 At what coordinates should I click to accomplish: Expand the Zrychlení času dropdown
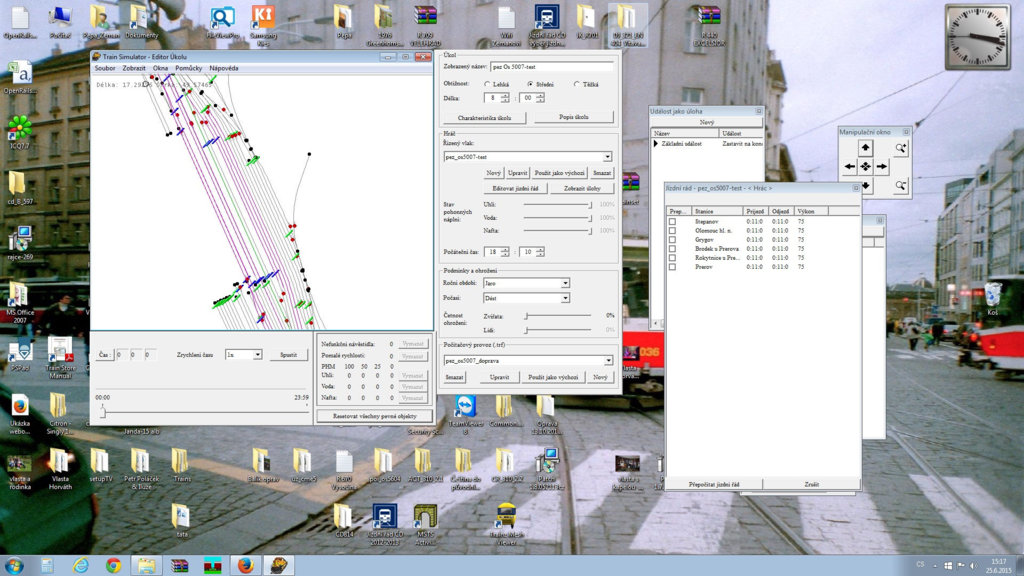257,355
